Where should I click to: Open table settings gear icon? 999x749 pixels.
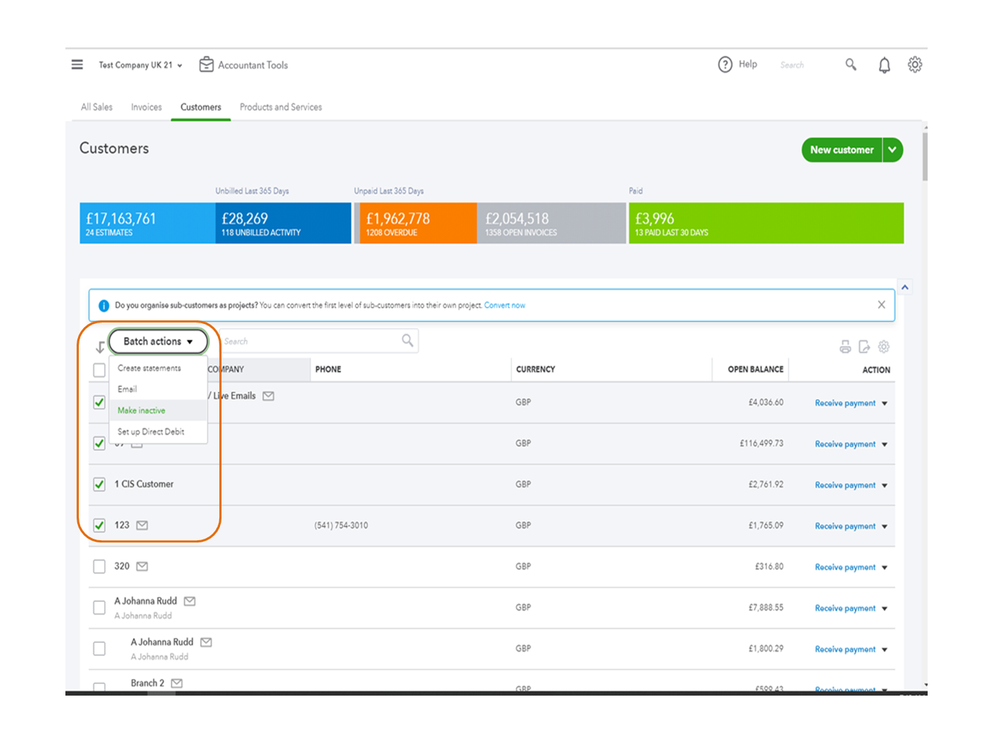(884, 346)
